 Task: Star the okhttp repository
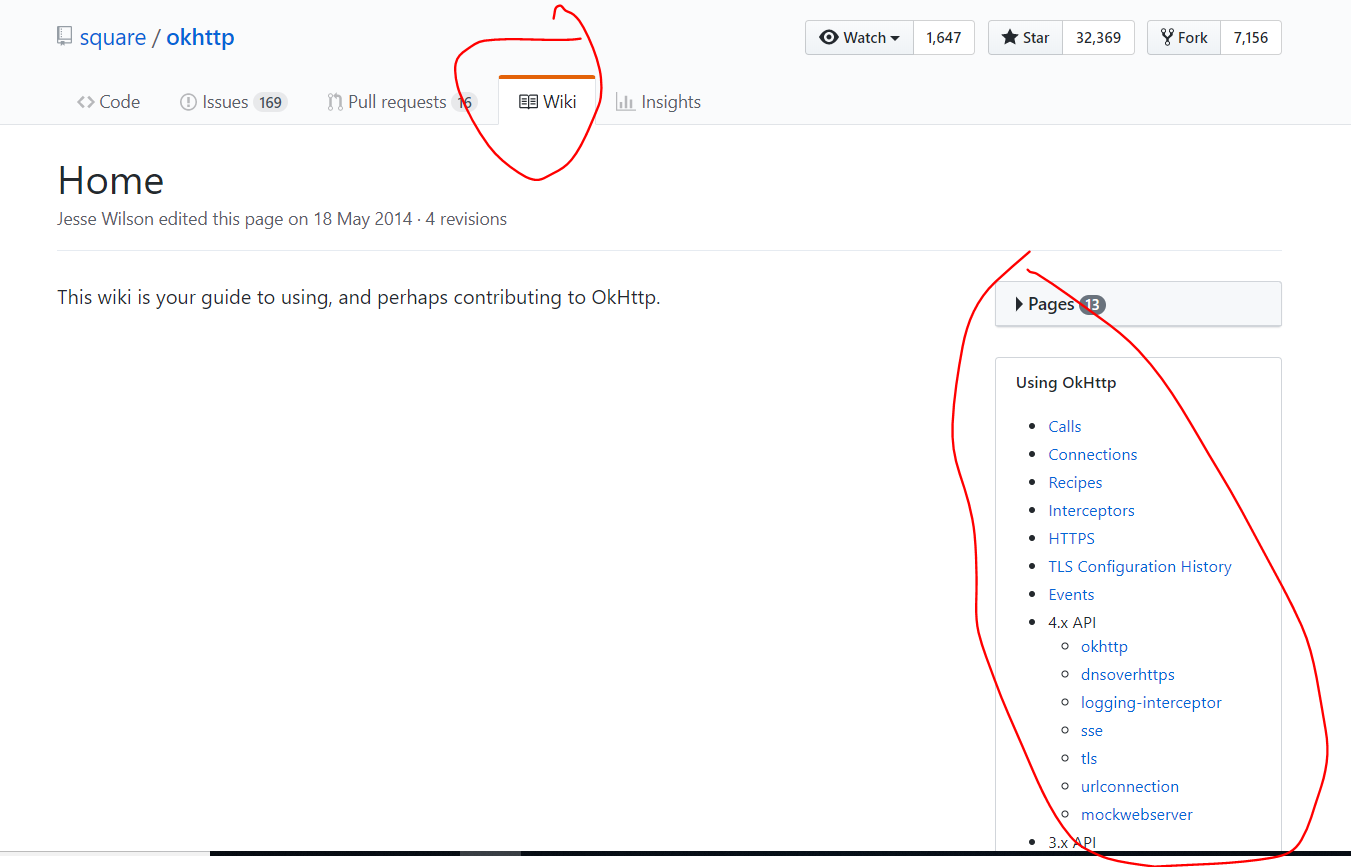pos(1025,38)
